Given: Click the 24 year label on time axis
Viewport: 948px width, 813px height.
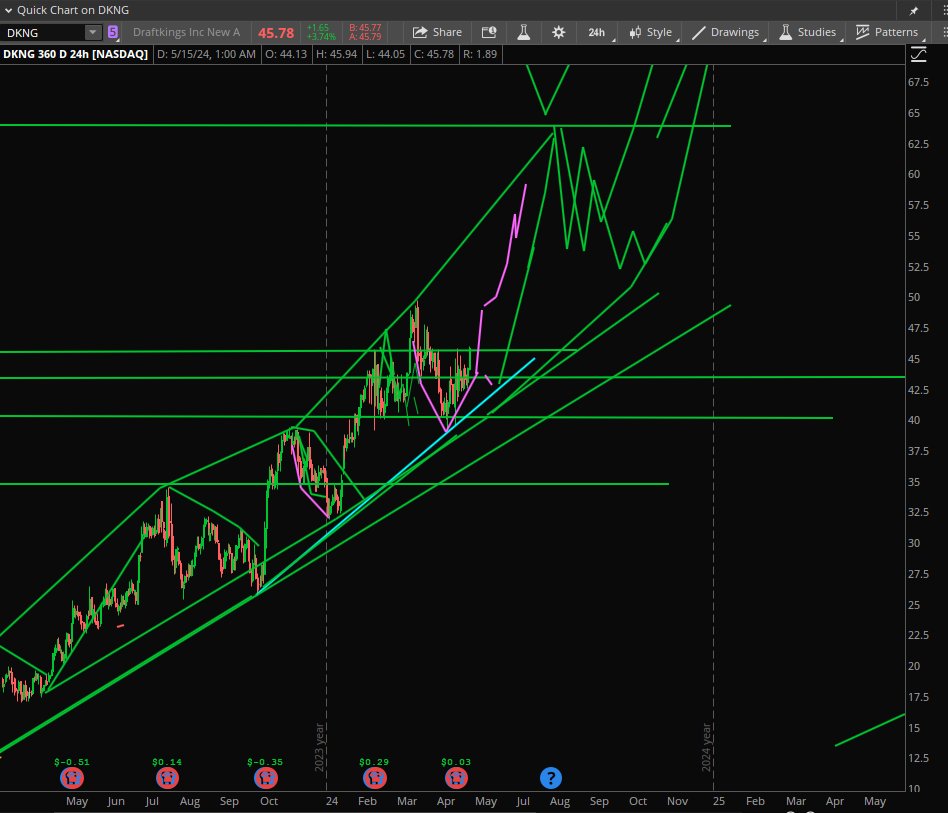Looking at the screenshot, I should (332, 802).
